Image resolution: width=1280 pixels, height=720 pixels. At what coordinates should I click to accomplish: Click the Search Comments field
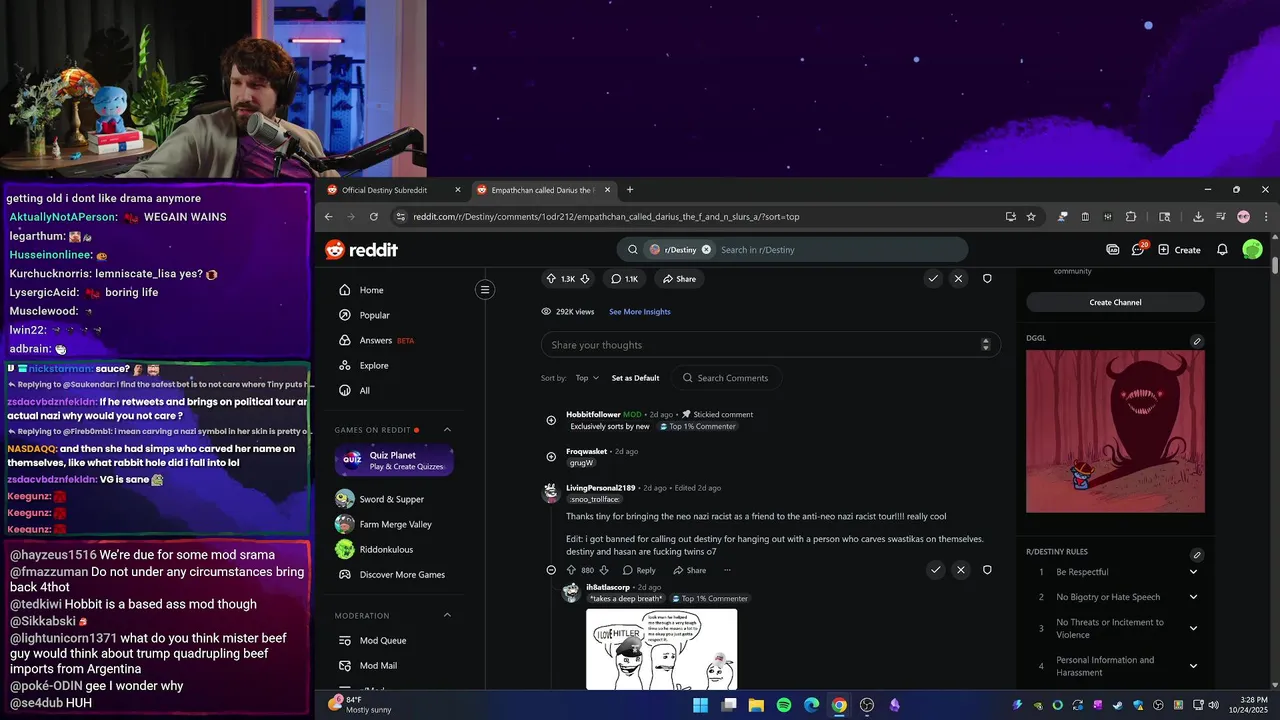coord(725,378)
